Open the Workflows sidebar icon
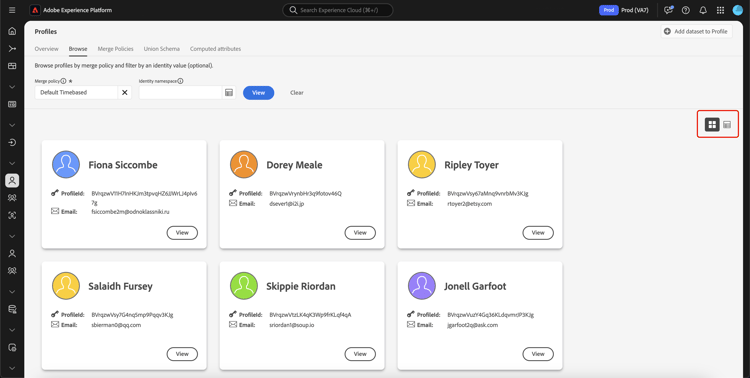750x378 pixels. (x=12, y=48)
